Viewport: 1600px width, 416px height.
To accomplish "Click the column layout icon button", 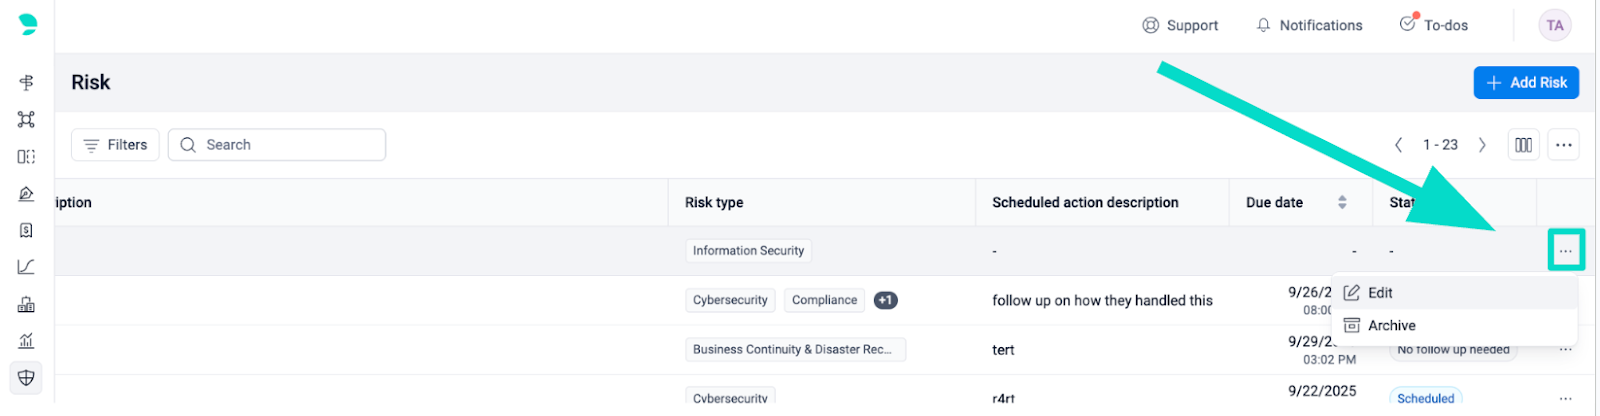I will click(1523, 145).
